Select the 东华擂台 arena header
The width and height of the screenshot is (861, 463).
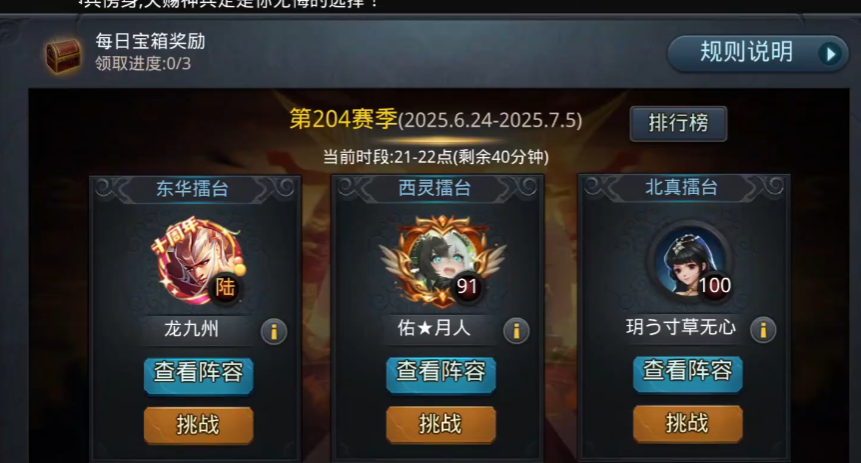coord(193,188)
